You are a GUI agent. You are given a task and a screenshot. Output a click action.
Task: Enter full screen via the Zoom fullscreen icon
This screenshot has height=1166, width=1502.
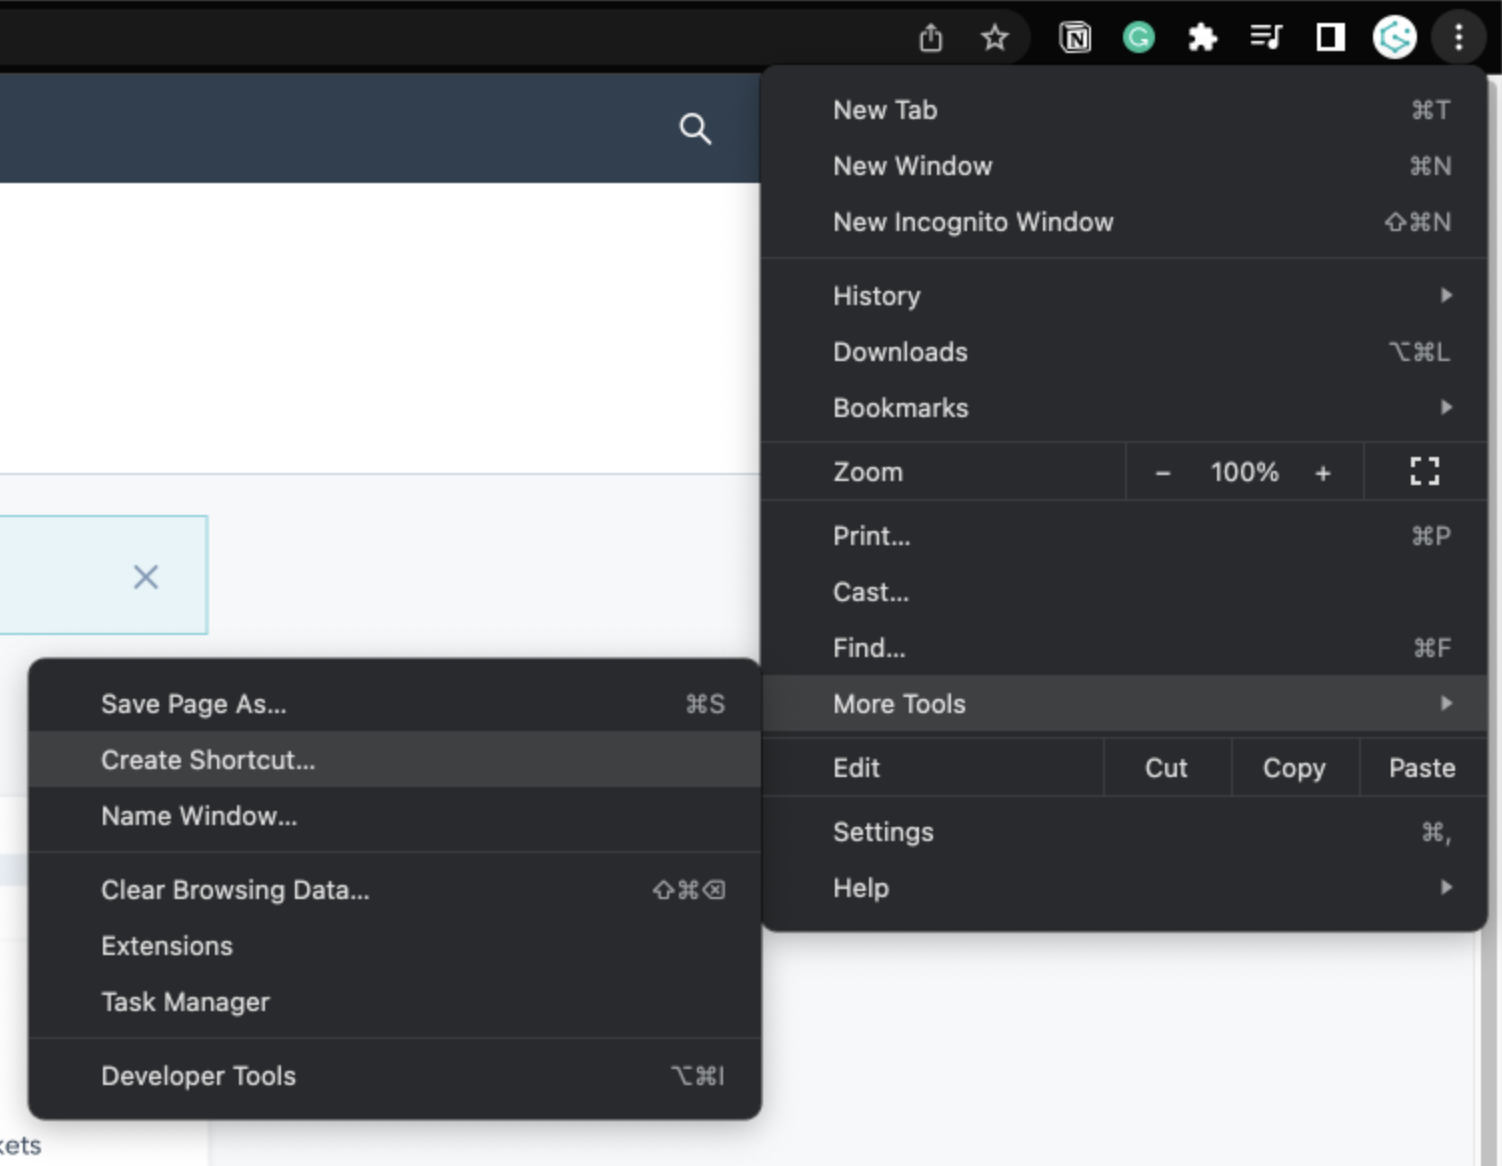[x=1424, y=471]
